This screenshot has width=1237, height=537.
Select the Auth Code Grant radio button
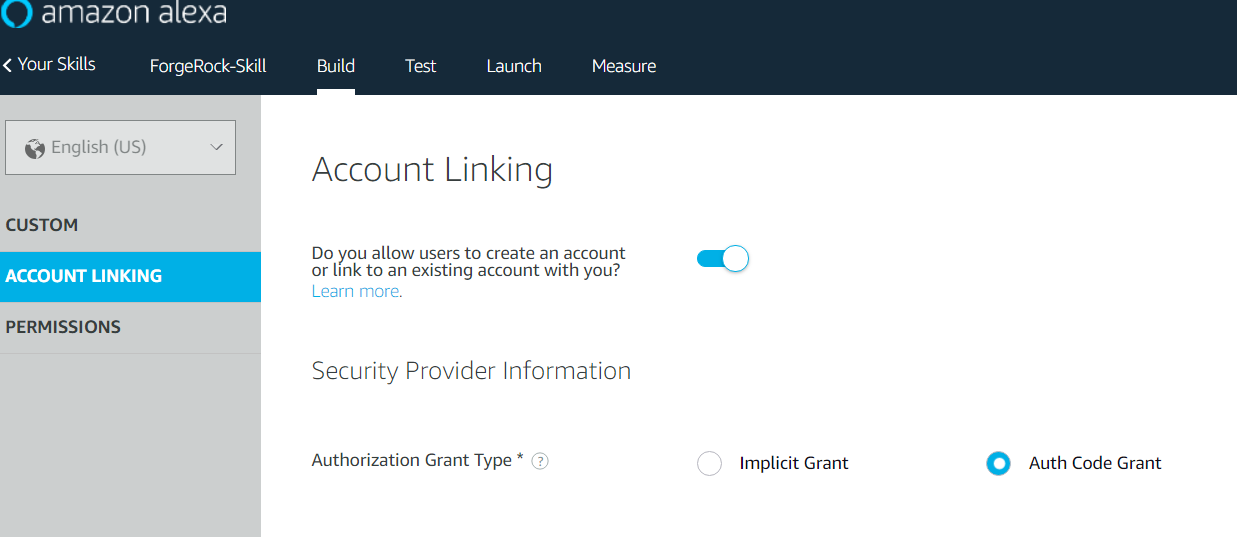(x=998, y=463)
